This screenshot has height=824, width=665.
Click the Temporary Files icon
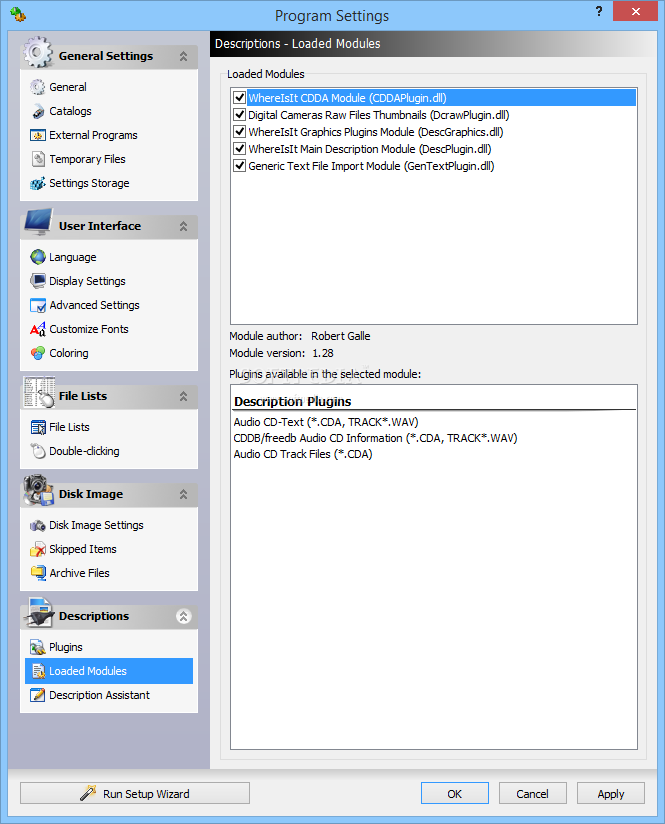37,159
